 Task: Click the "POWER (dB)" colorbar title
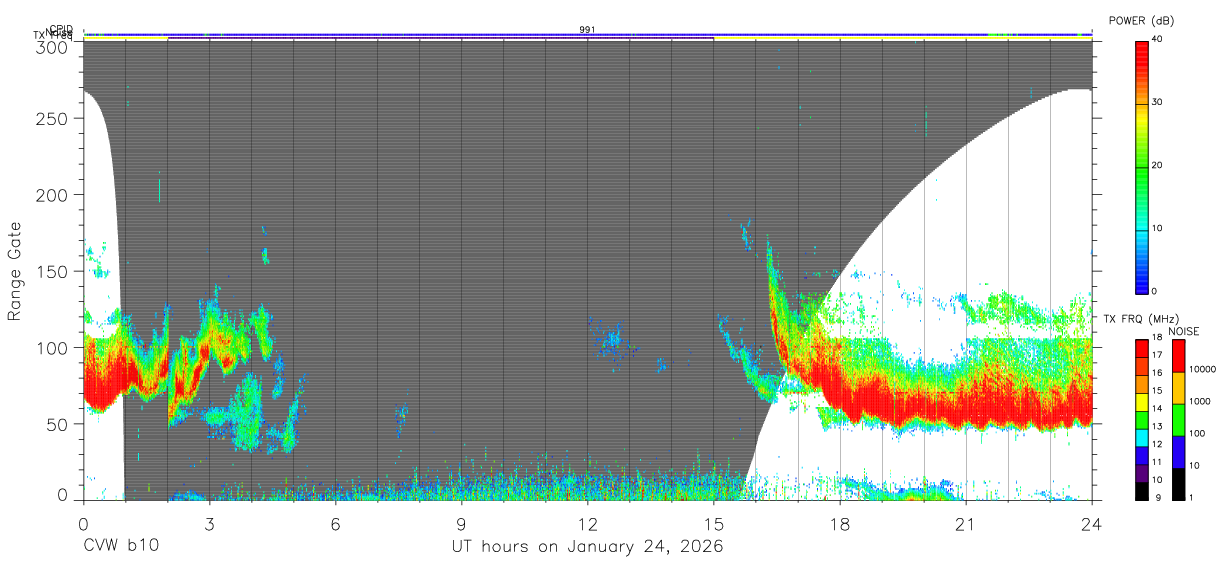coord(1140,21)
